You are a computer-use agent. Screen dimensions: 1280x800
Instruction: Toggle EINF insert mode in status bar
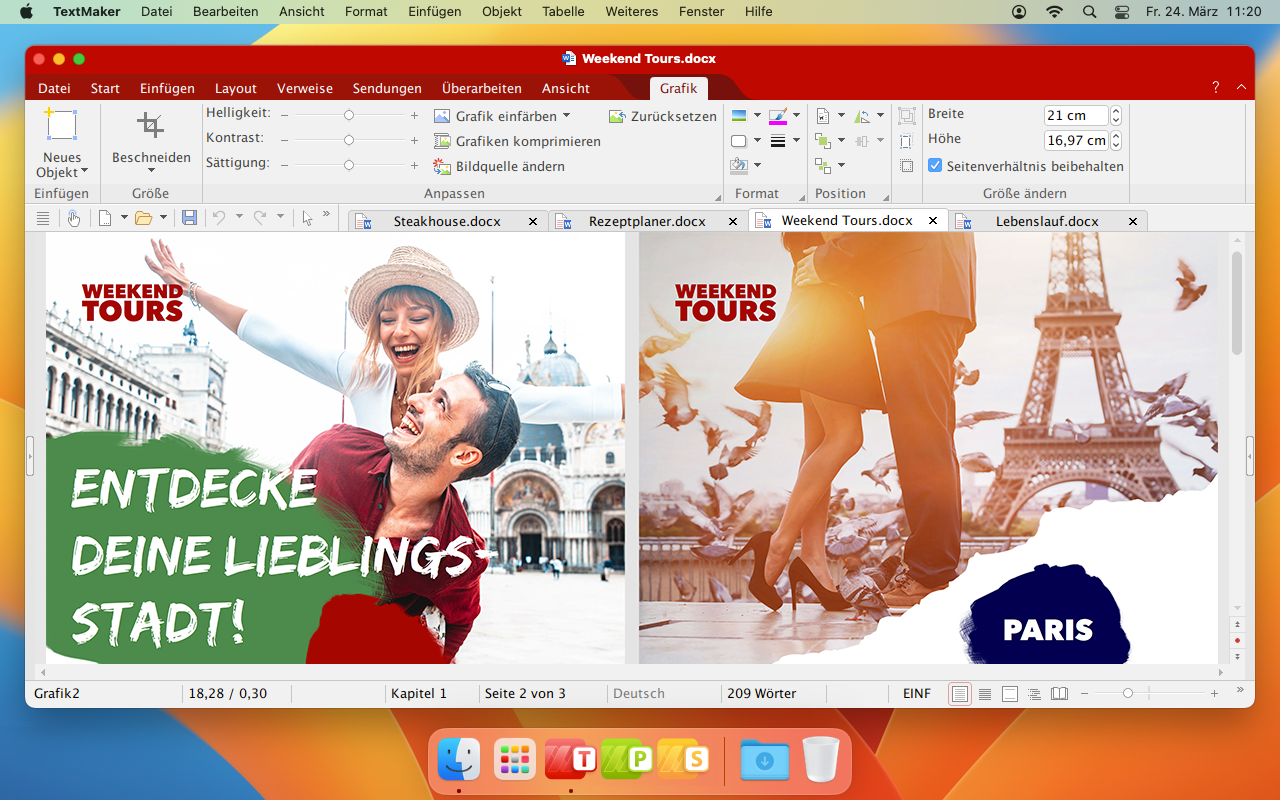pyautogui.click(x=916, y=693)
